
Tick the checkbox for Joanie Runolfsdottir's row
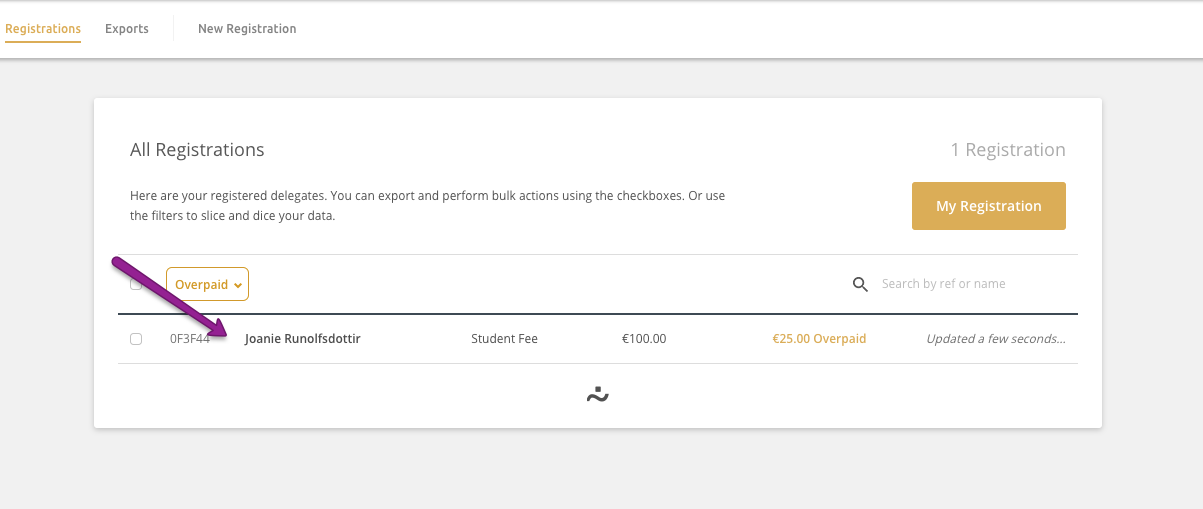point(136,339)
